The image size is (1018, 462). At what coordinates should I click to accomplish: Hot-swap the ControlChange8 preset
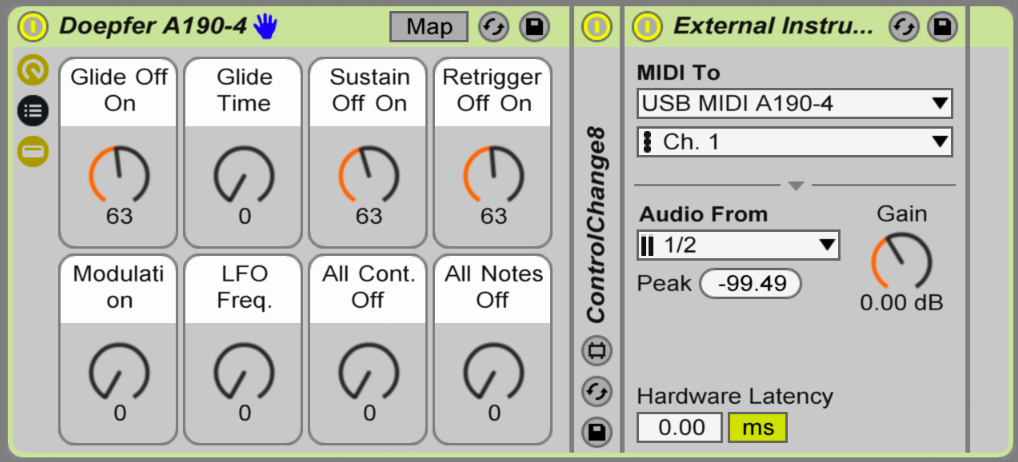coord(597,391)
